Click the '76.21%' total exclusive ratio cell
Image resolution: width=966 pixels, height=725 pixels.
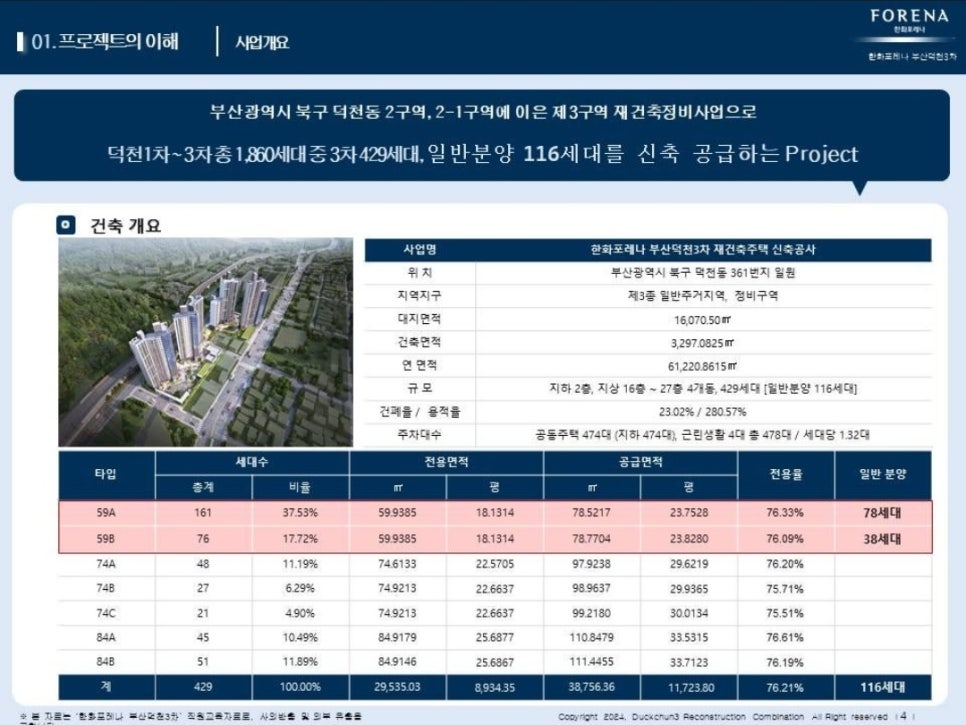[785, 687]
